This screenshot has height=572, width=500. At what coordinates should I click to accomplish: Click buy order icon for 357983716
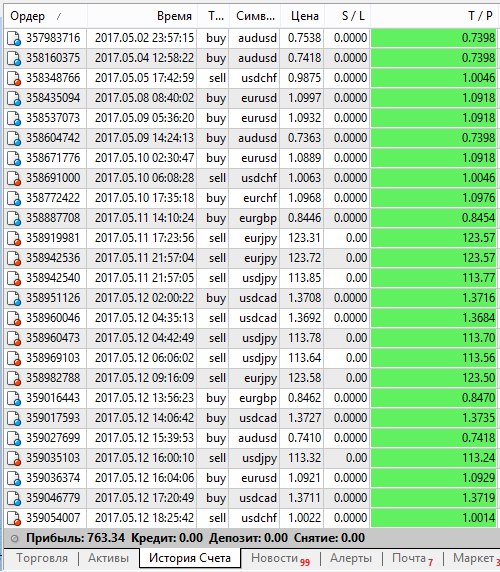(x=14, y=38)
